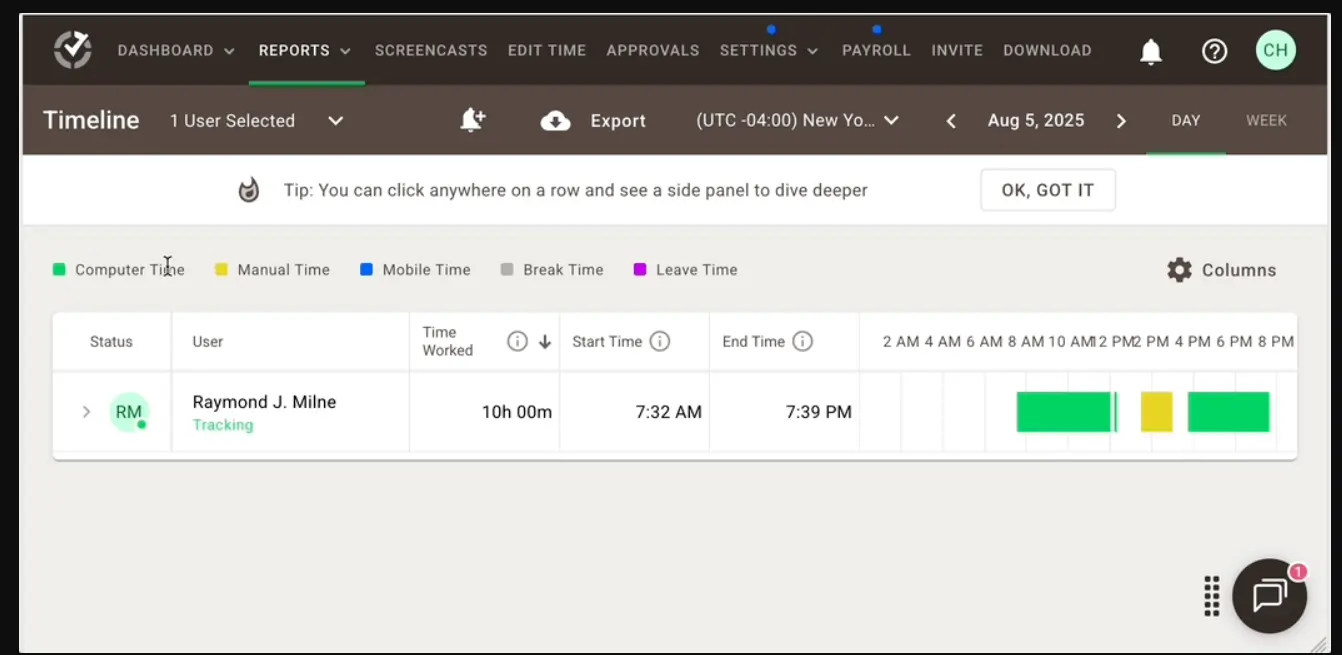Click the Break Time gray swatch
Image resolution: width=1342 pixels, height=655 pixels.
[x=506, y=270]
